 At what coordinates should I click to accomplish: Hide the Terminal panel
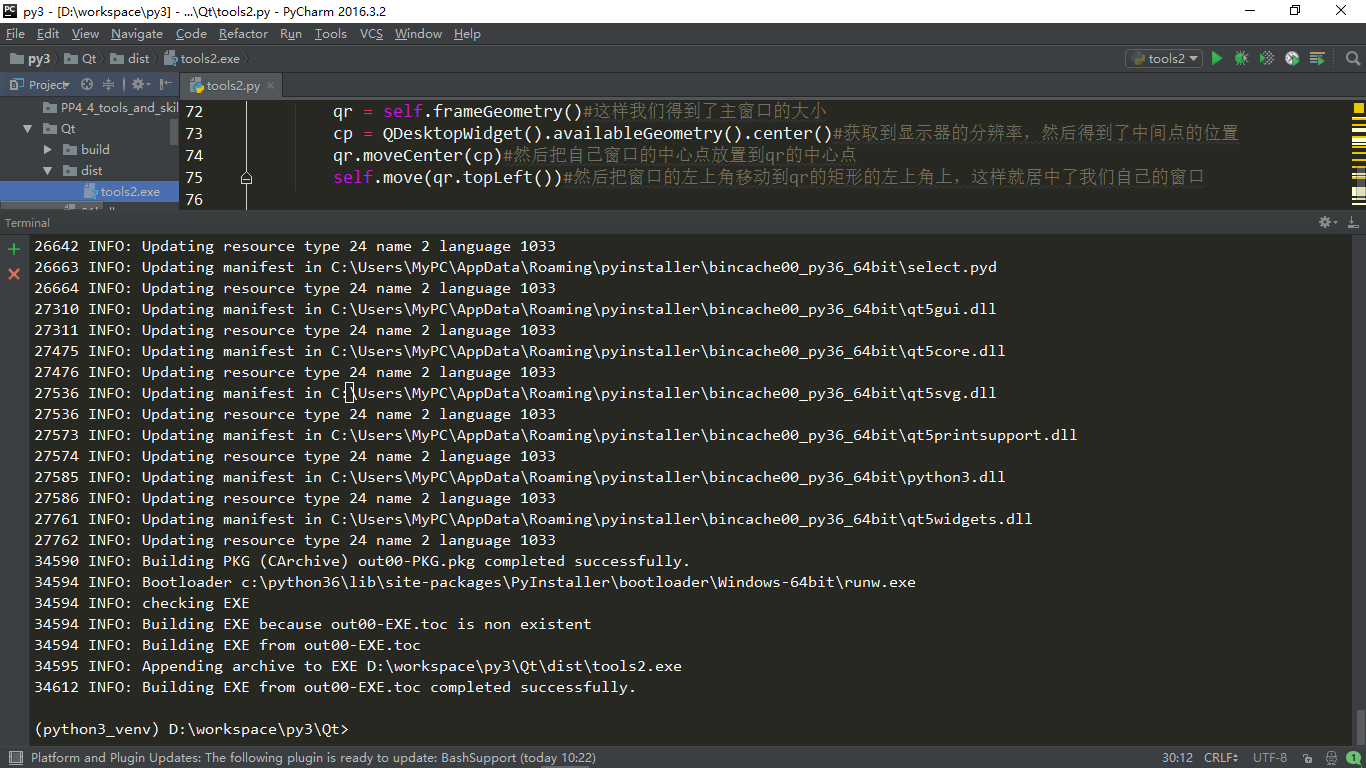[1351, 222]
